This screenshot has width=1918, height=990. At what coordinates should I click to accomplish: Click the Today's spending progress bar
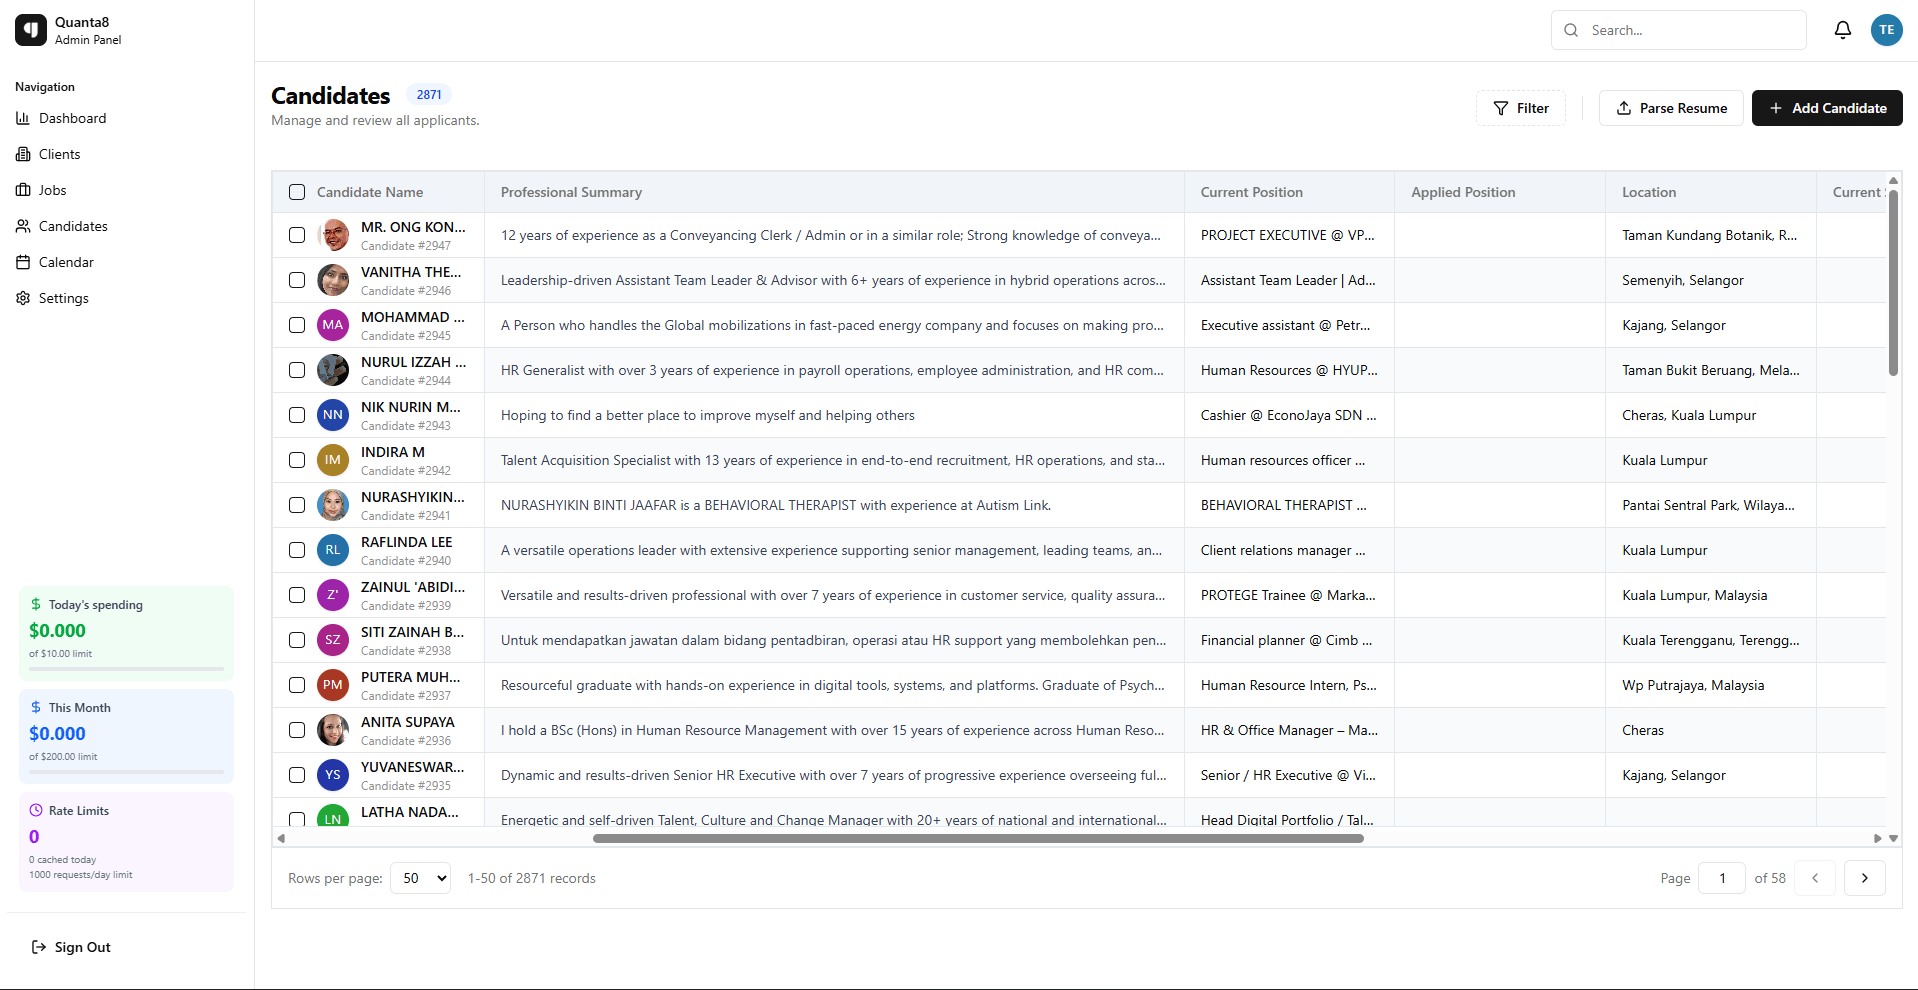point(125,668)
